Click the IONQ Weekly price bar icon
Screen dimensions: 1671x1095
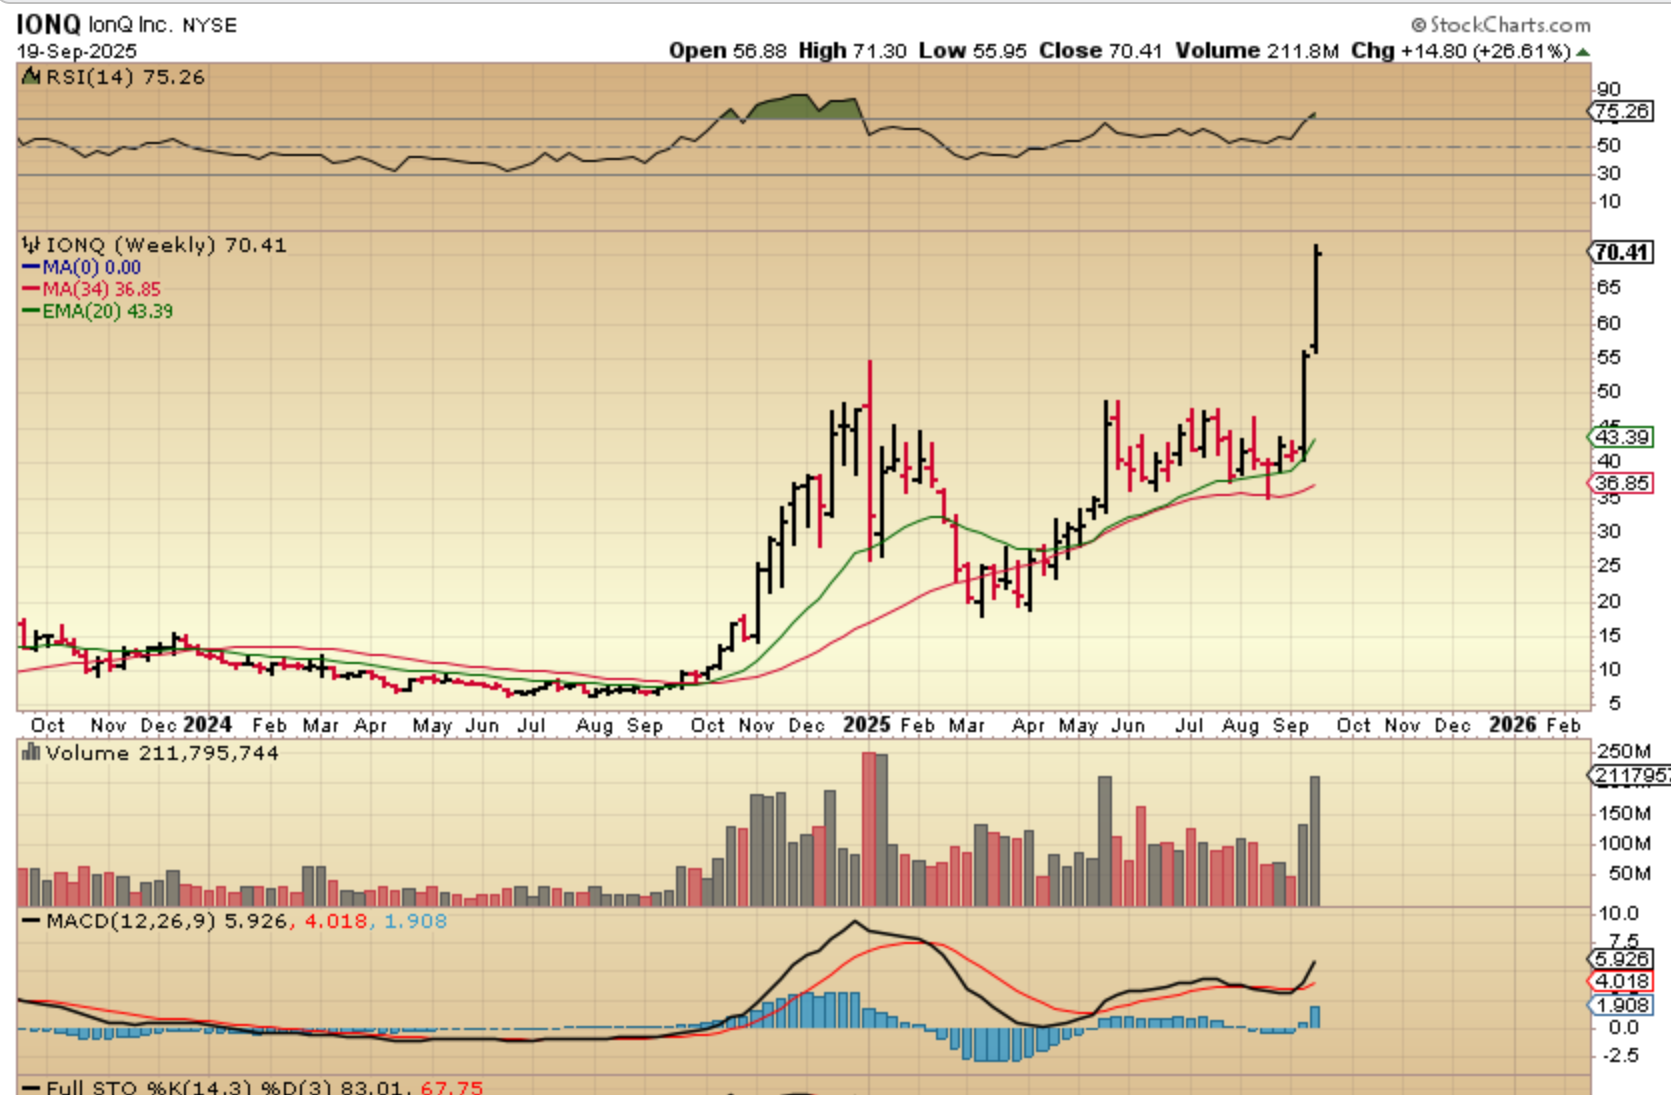(x=31, y=245)
